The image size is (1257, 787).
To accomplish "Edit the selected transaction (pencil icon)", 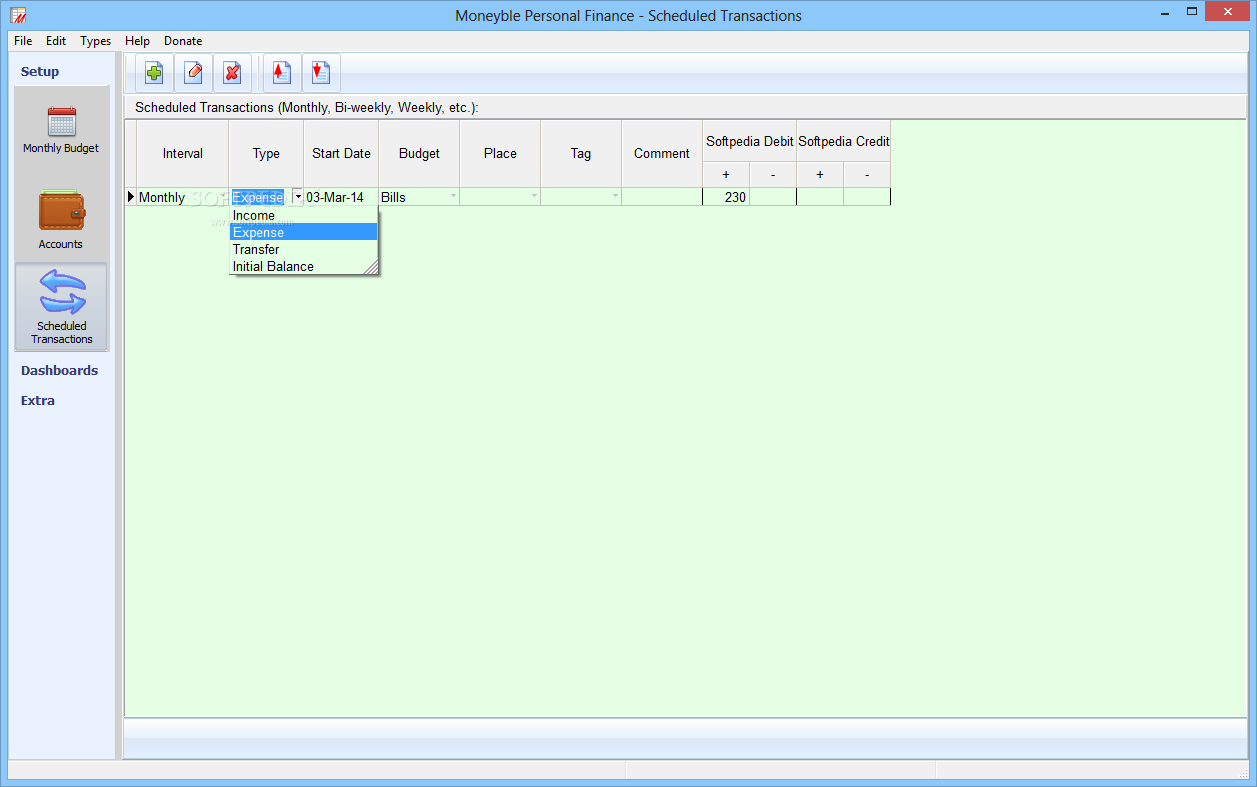I will pyautogui.click(x=193, y=73).
